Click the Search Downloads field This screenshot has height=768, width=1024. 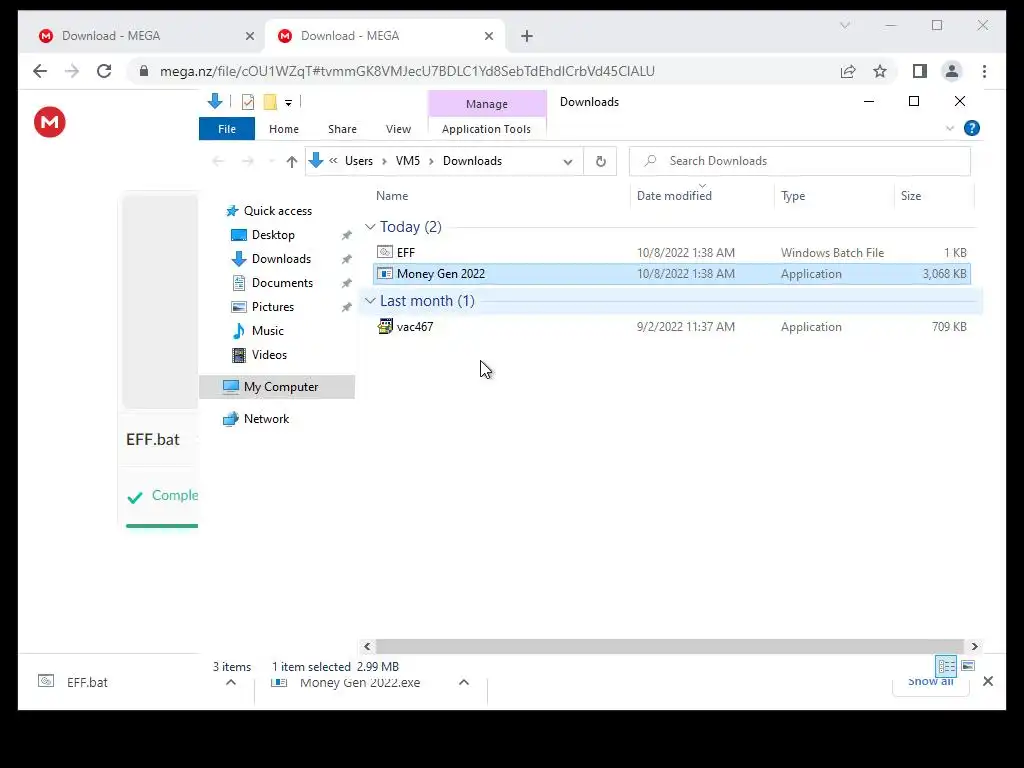799,161
